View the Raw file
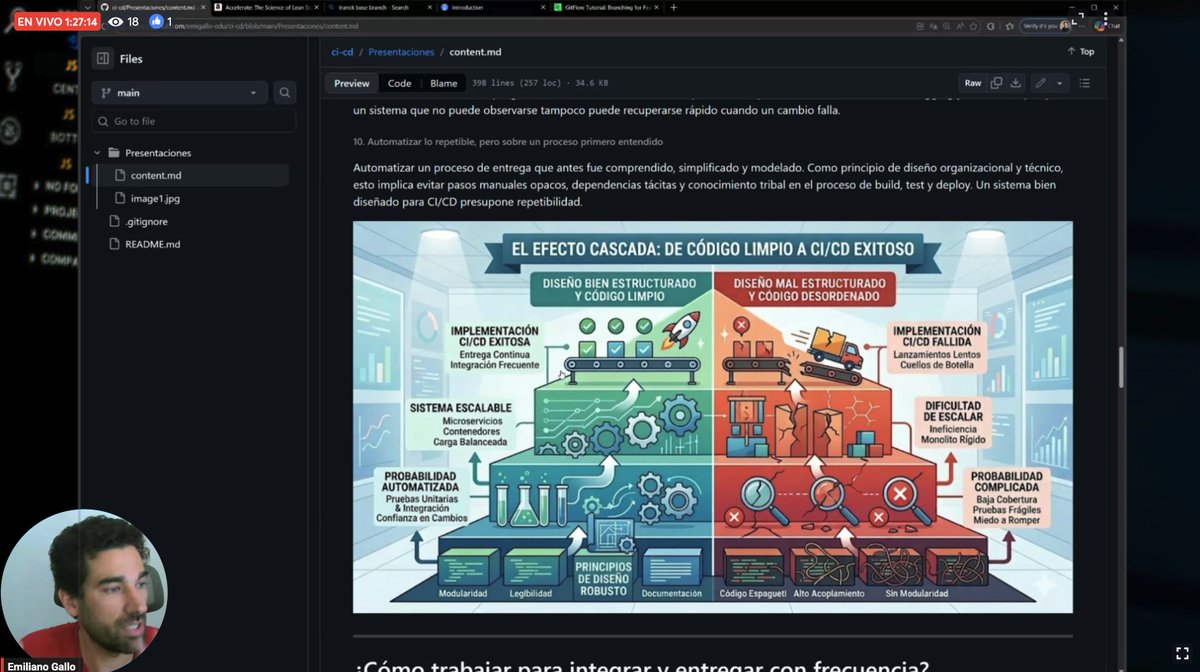 972,83
